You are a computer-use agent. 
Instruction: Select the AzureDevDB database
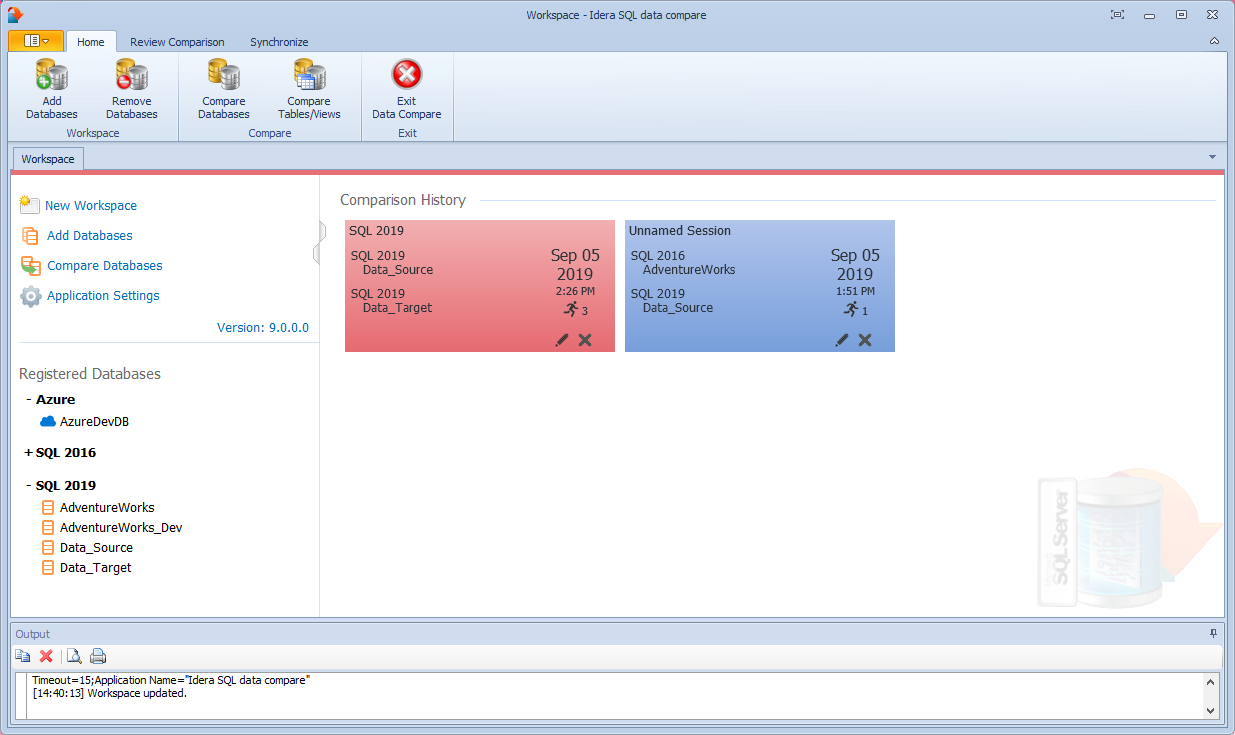point(94,421)
